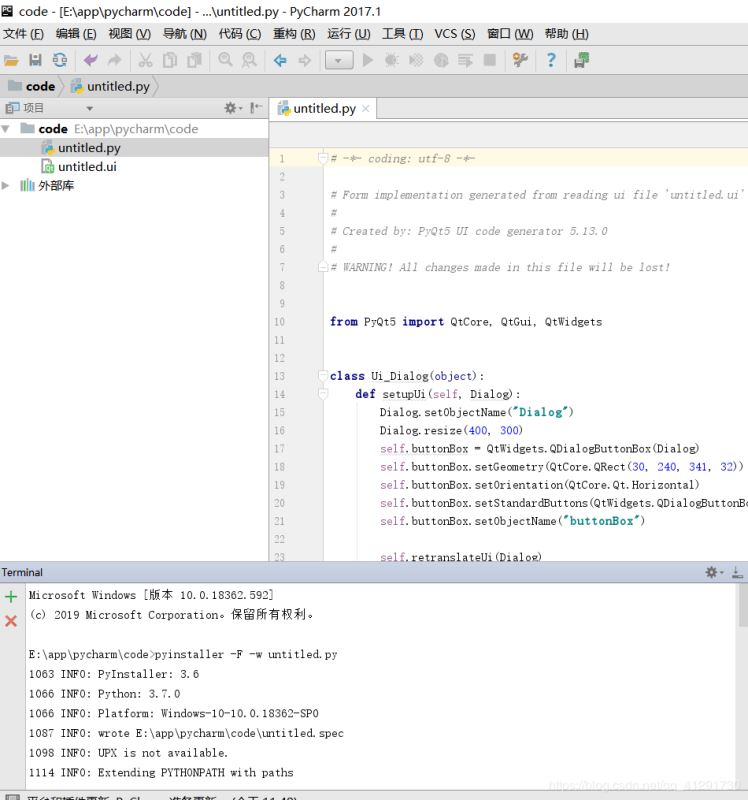The height and width of the screenshot is (800, 748).
Task: Click the Undo arrow in toolbar
Action: (x=91, y=61)
